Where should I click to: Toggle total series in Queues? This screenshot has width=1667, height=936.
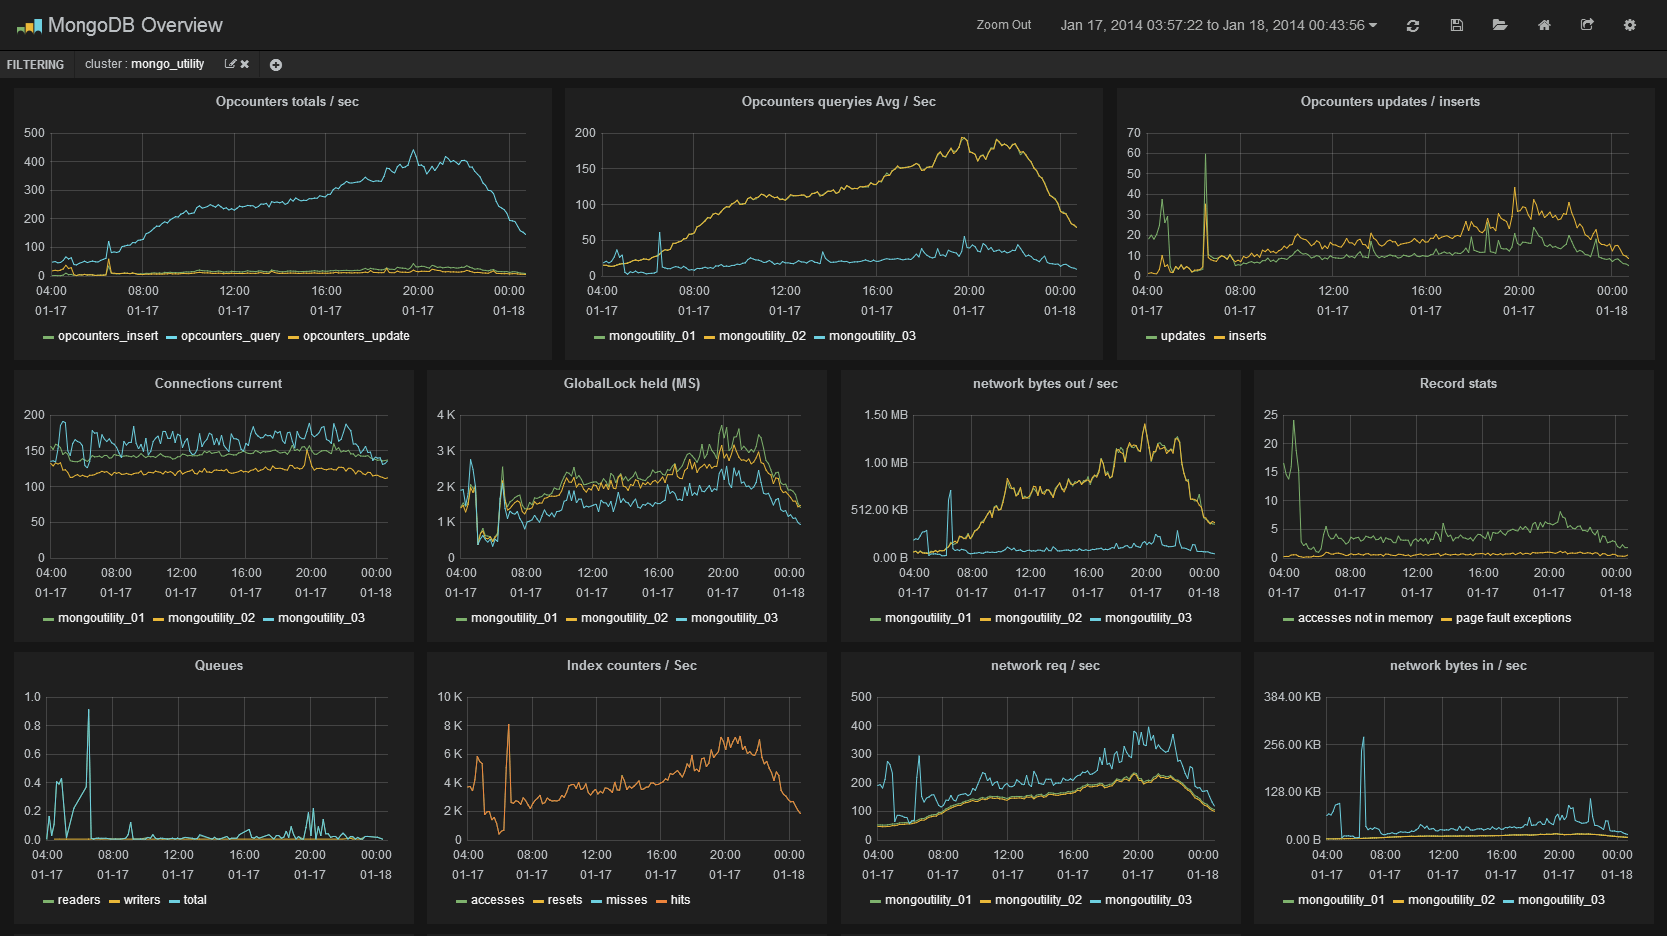click(x=195, y=900)
